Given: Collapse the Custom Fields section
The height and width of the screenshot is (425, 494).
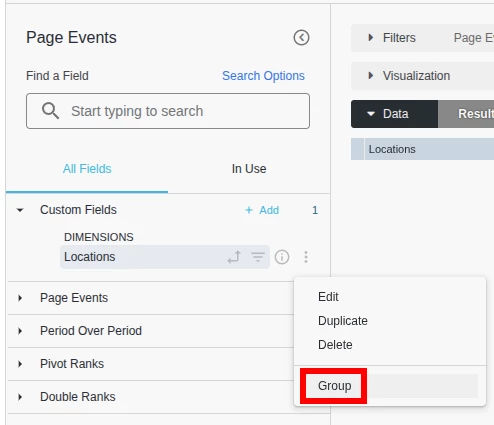Looking at the screenshot, I should click(20, 210).
